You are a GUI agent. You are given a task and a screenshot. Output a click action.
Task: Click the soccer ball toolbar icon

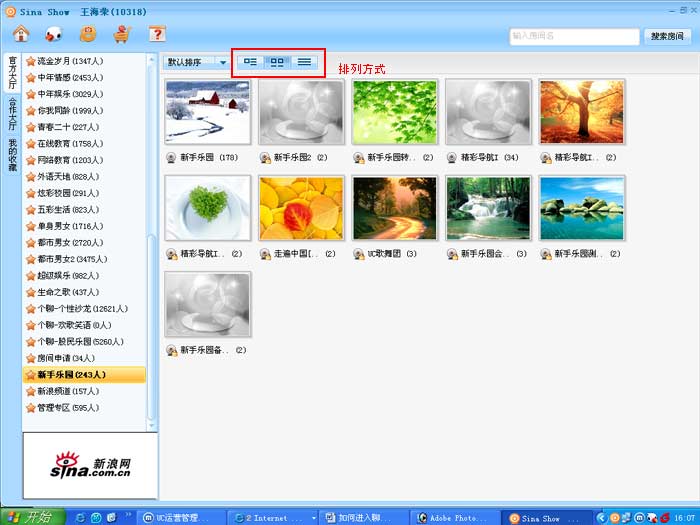coord(54,34)
